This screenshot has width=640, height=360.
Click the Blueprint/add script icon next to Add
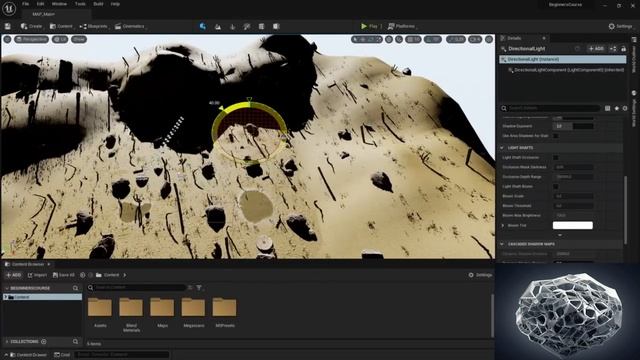pos(613,49)
